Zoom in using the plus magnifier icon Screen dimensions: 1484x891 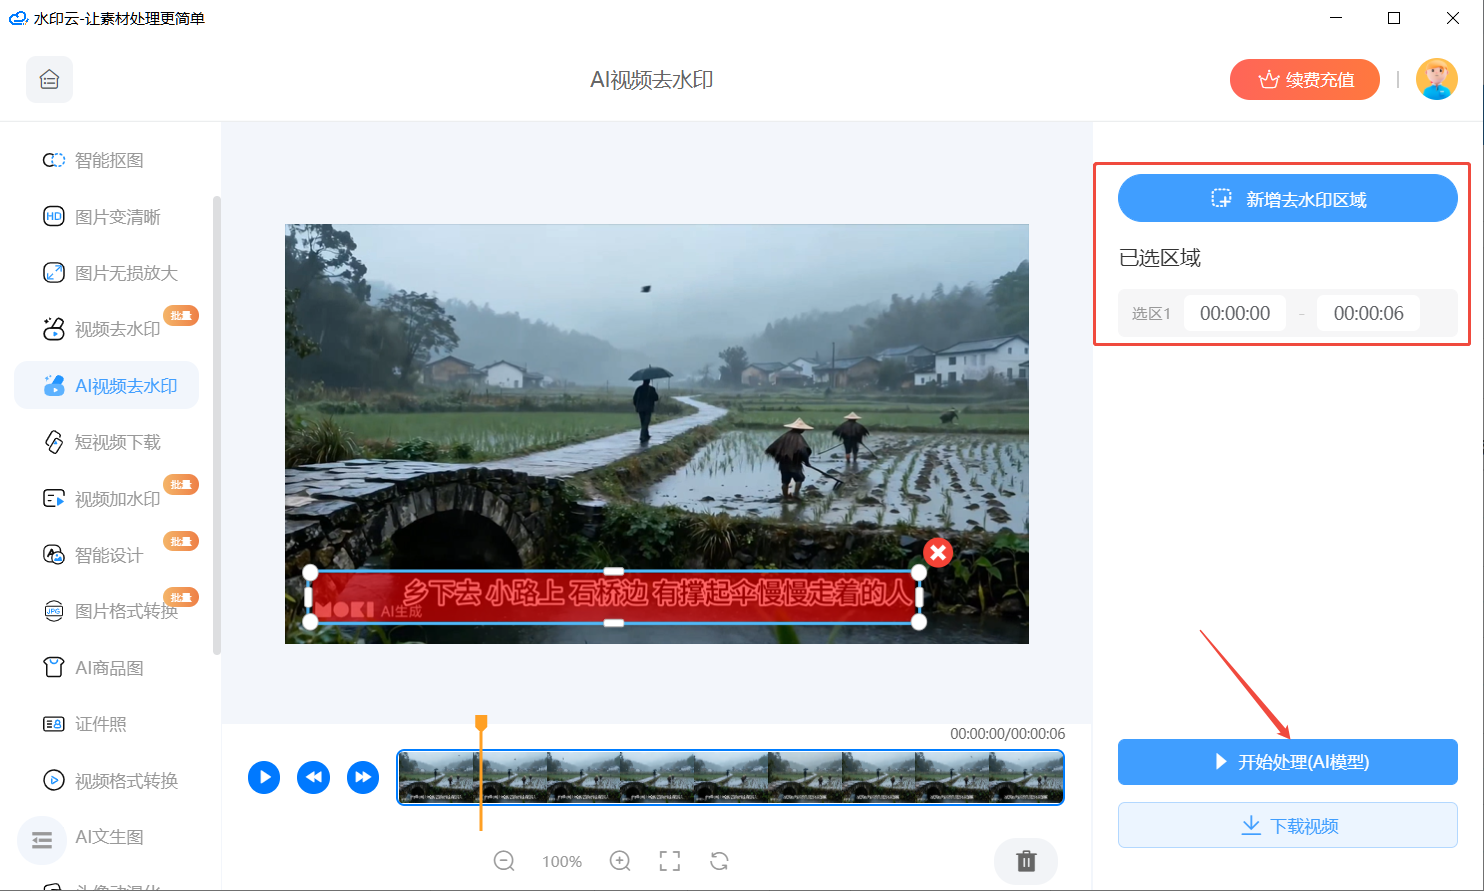pyautogui.click(x=620, y=861)
